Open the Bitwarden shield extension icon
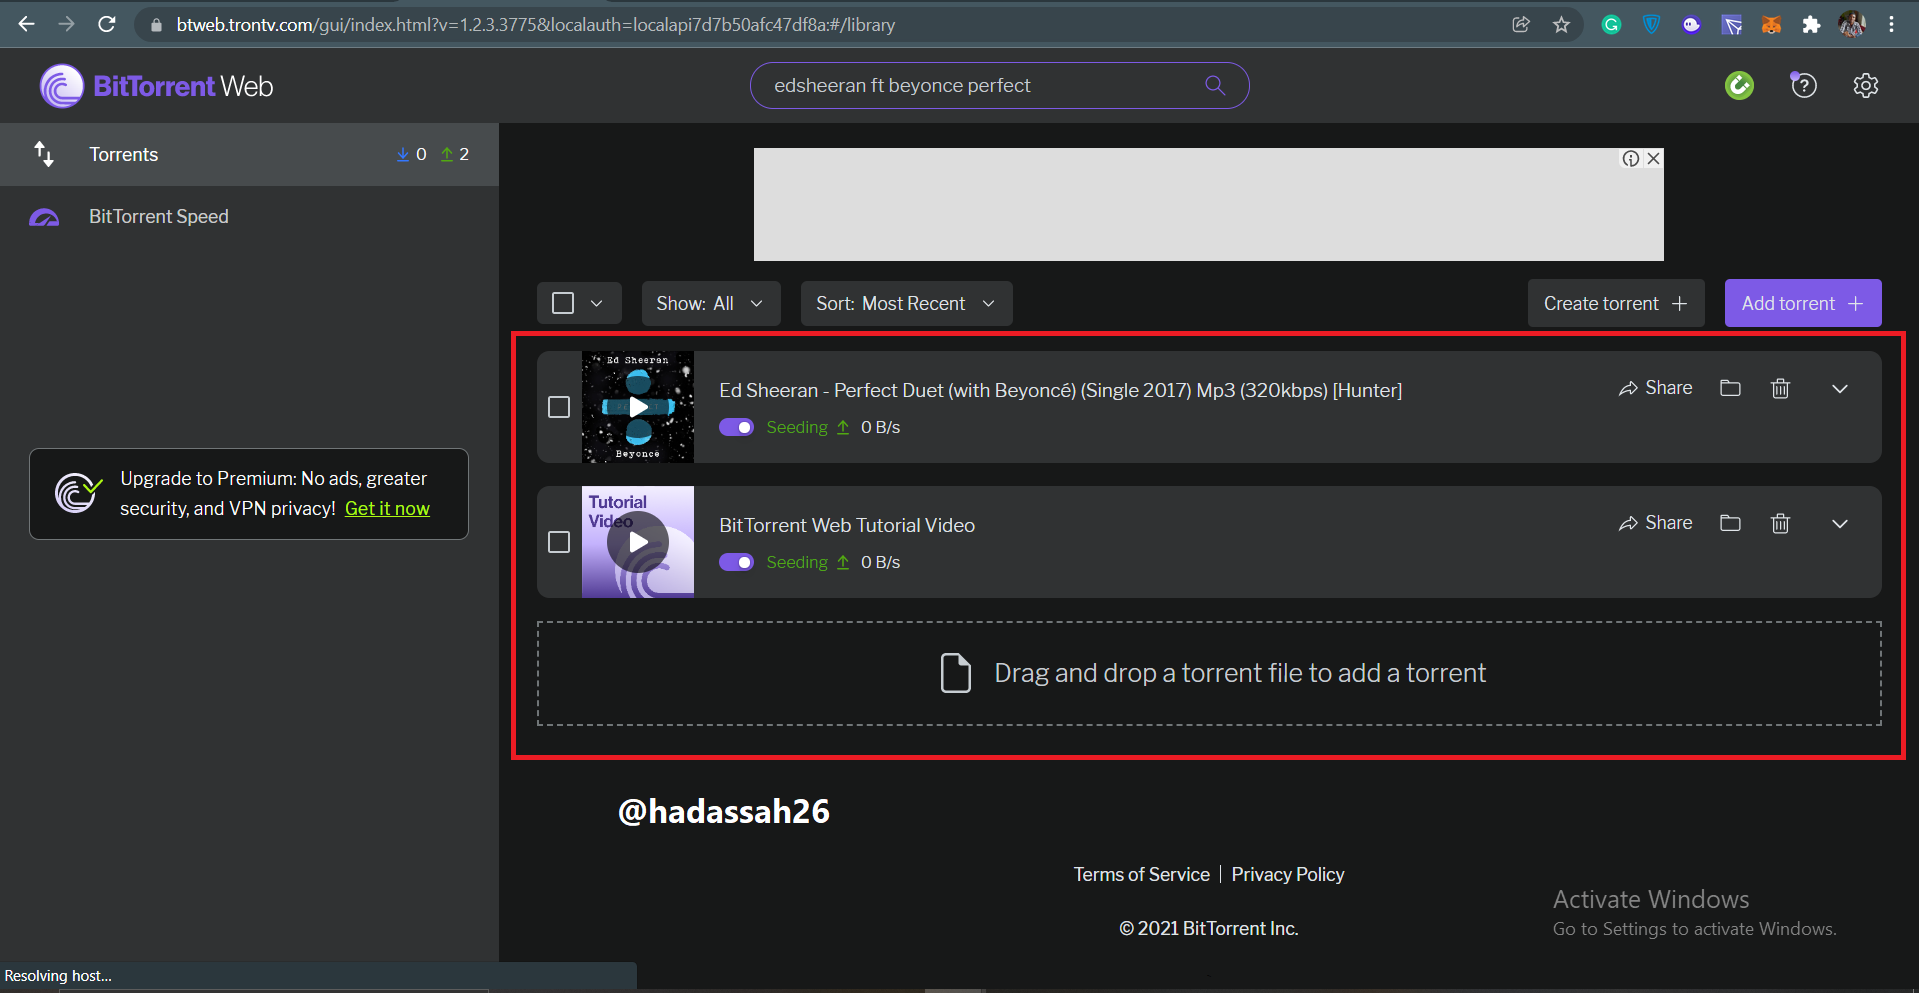 (x=1651, y=25)
